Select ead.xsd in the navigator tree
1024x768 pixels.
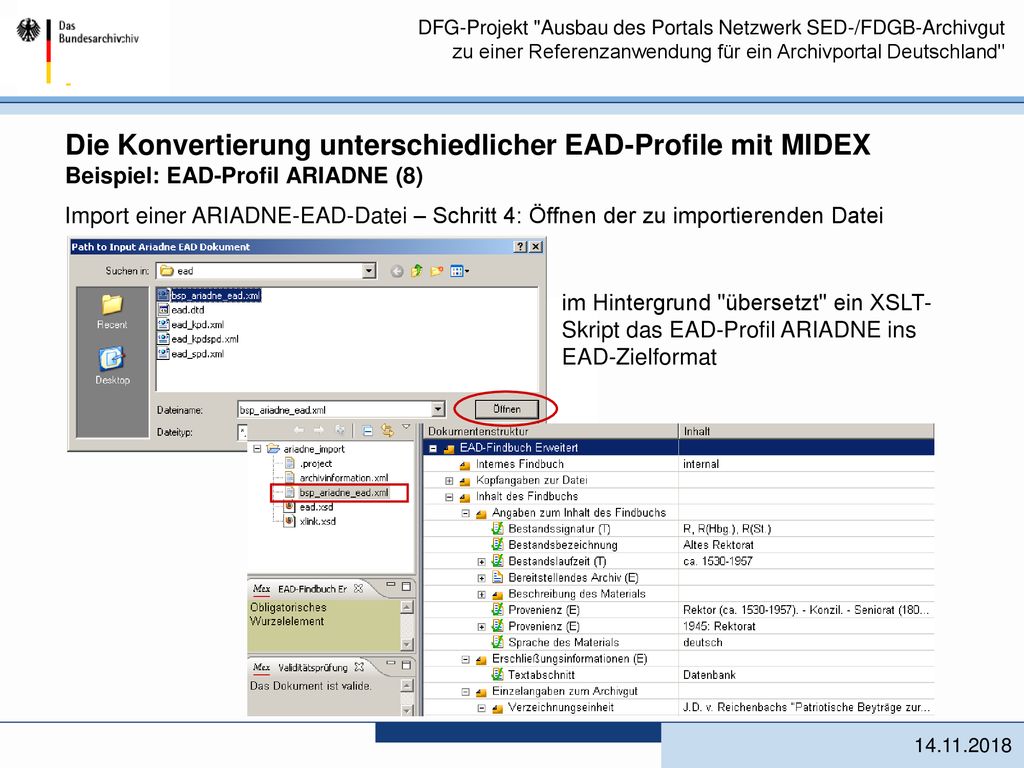coord(308,507)
